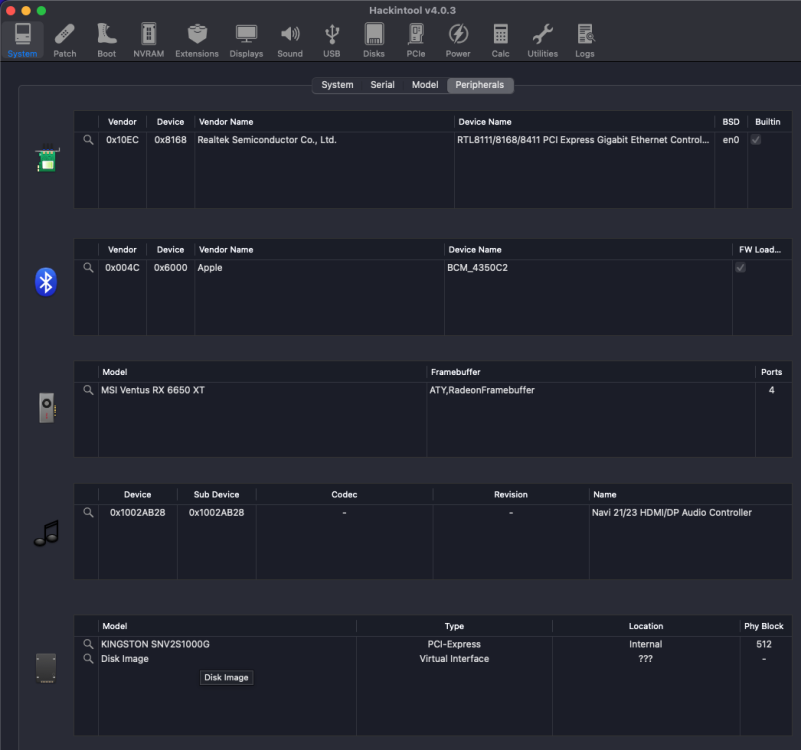
Task: Select the BCM_4350C2 device name
Action: coord(477,267)
